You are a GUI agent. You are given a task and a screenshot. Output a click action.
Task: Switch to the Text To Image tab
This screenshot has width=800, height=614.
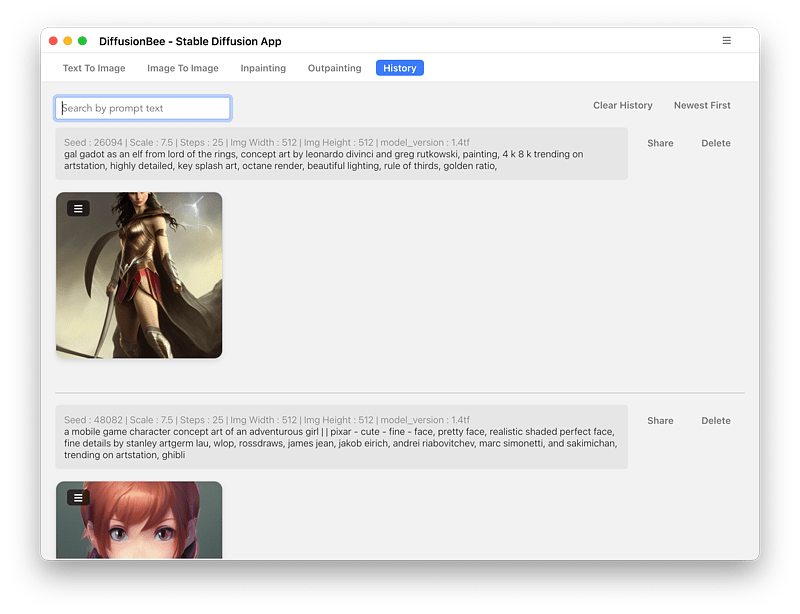(94, 68)
